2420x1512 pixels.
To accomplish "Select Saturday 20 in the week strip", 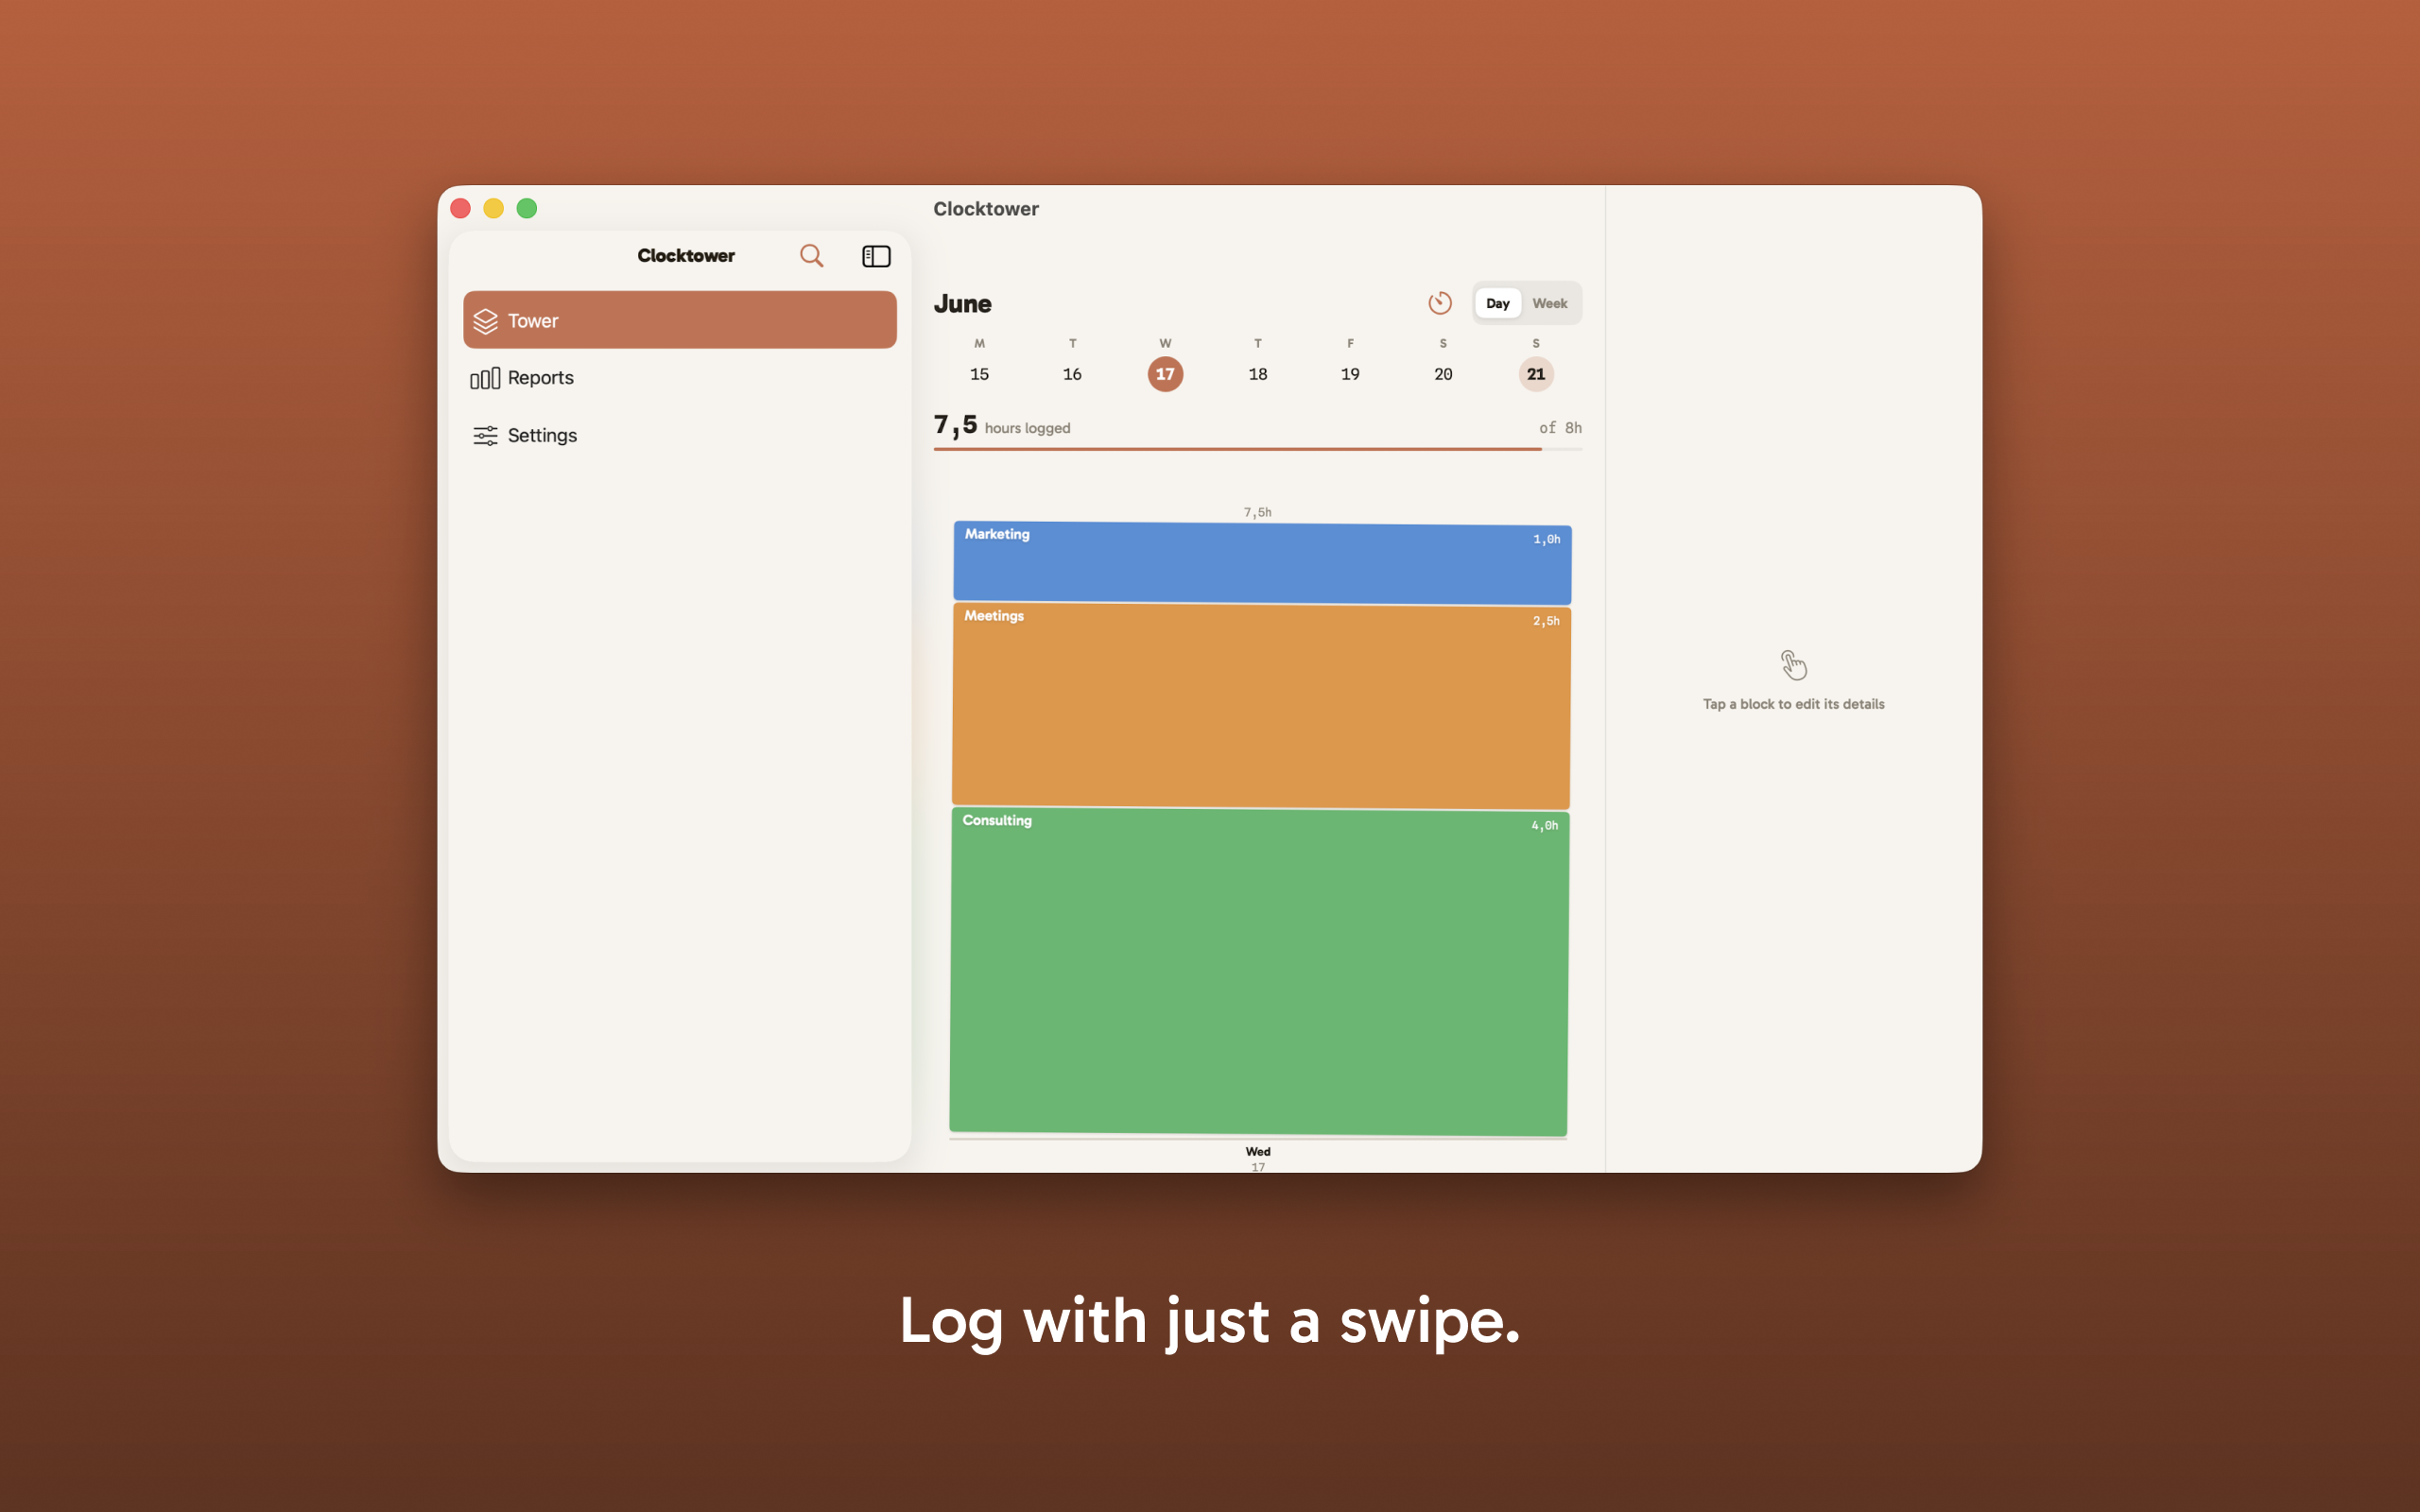I will [x=1443, y=374].
